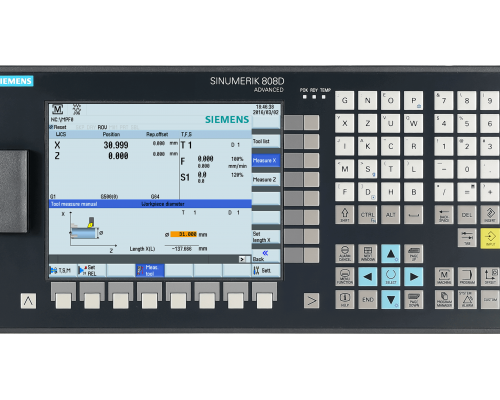Click the Tool list softkey
This screenshot has width=500, height=400.
(x=266, y=141)
